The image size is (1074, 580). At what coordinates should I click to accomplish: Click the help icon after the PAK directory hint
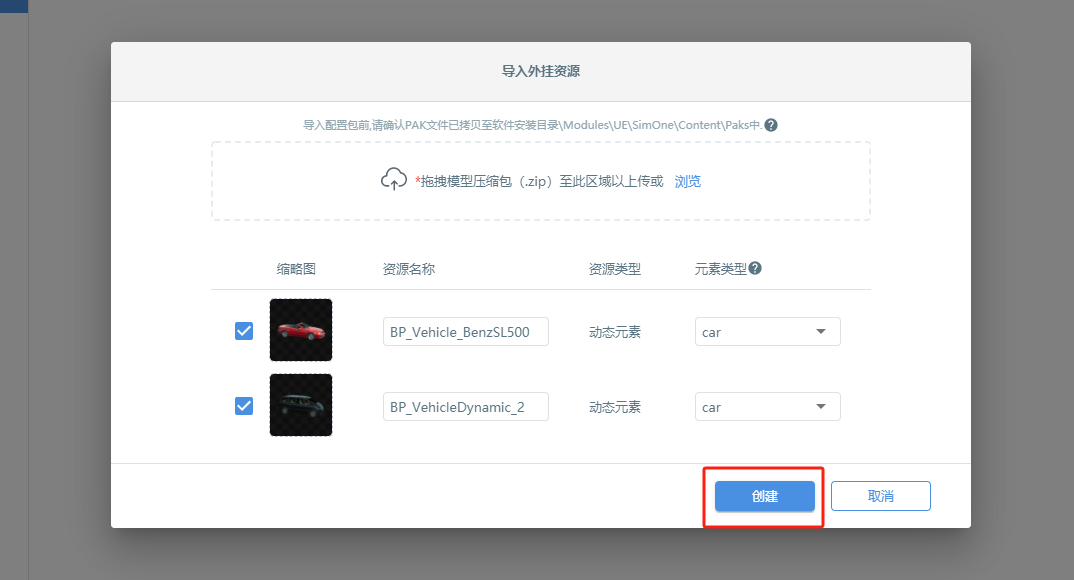click(x=771, y=125)
